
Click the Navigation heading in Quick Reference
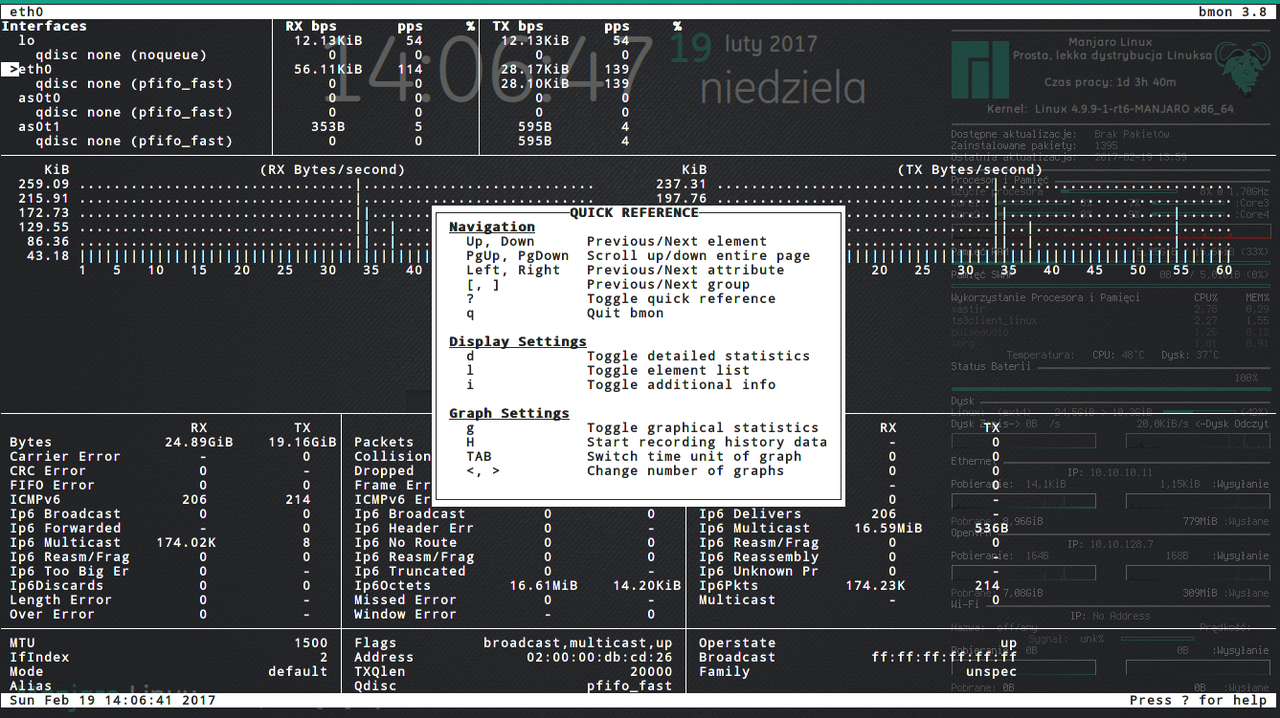tap(492, 227)
